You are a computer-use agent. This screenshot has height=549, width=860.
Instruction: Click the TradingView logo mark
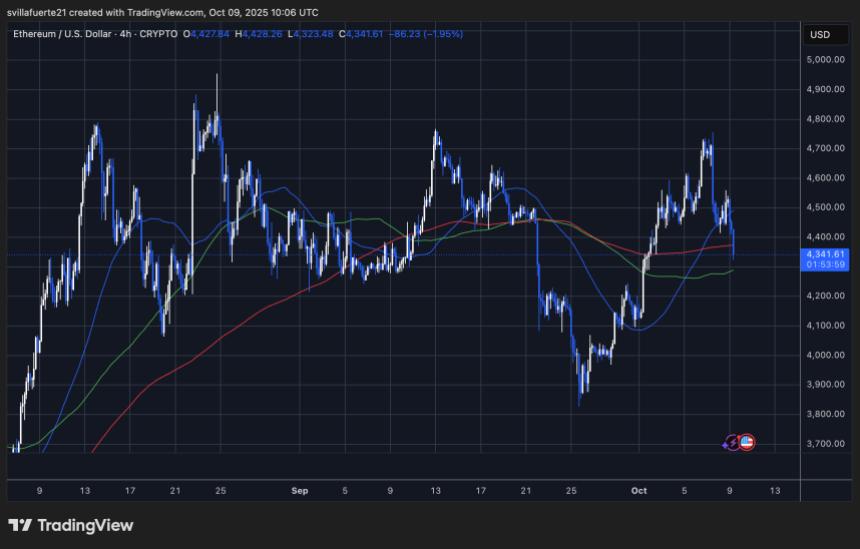coord(19,525)
